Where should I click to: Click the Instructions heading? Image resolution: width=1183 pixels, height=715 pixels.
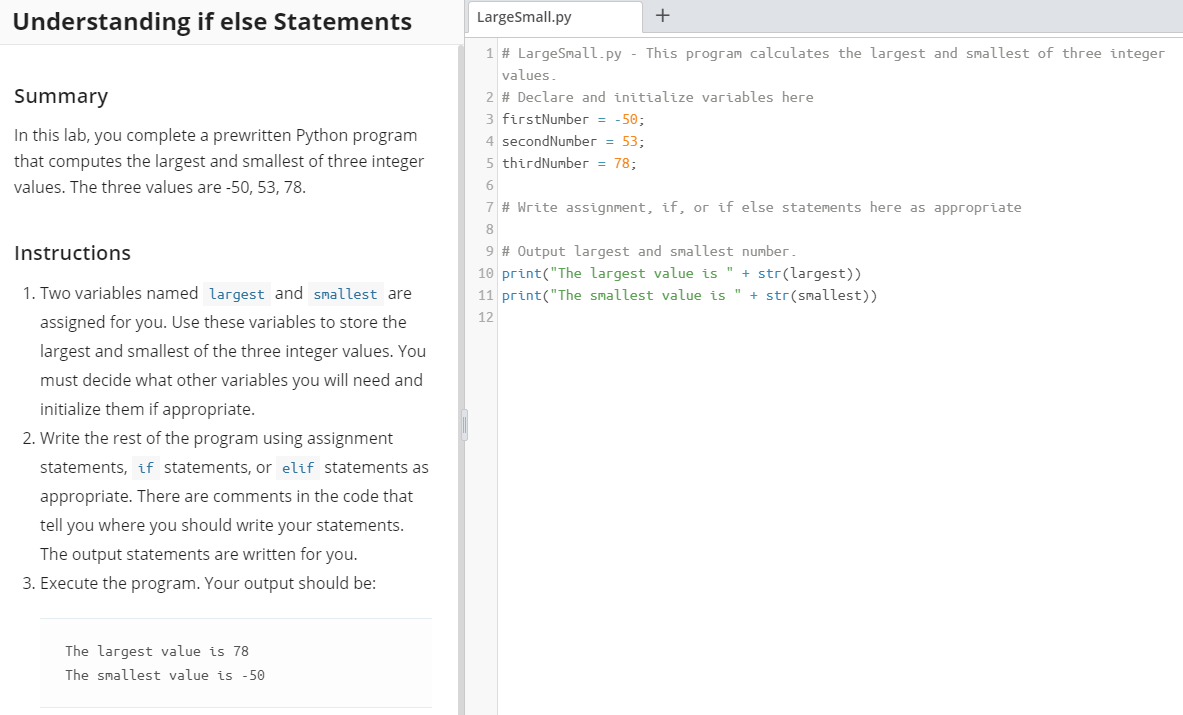[x=72, y=252]
